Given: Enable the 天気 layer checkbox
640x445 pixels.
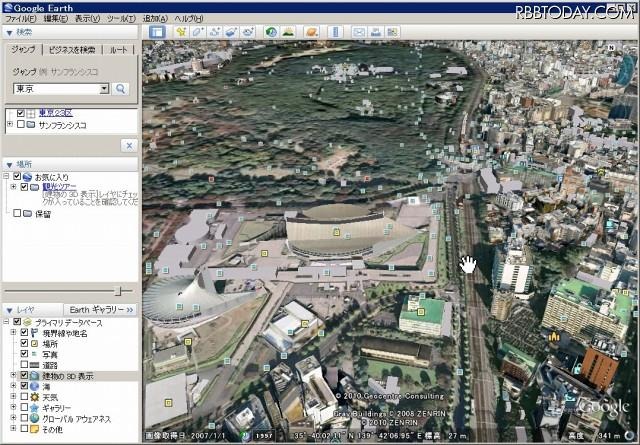Looking at the screenshot, I should [26, 397].
